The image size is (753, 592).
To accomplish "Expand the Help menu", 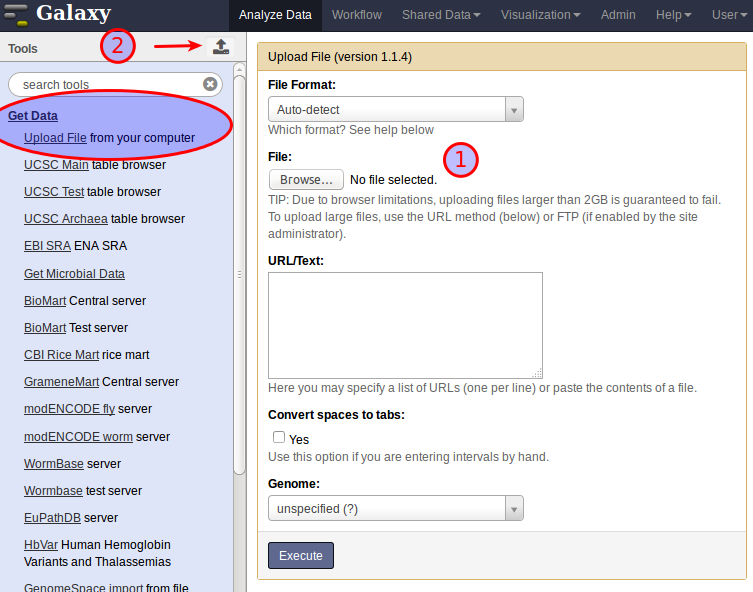I will [673, 15].
